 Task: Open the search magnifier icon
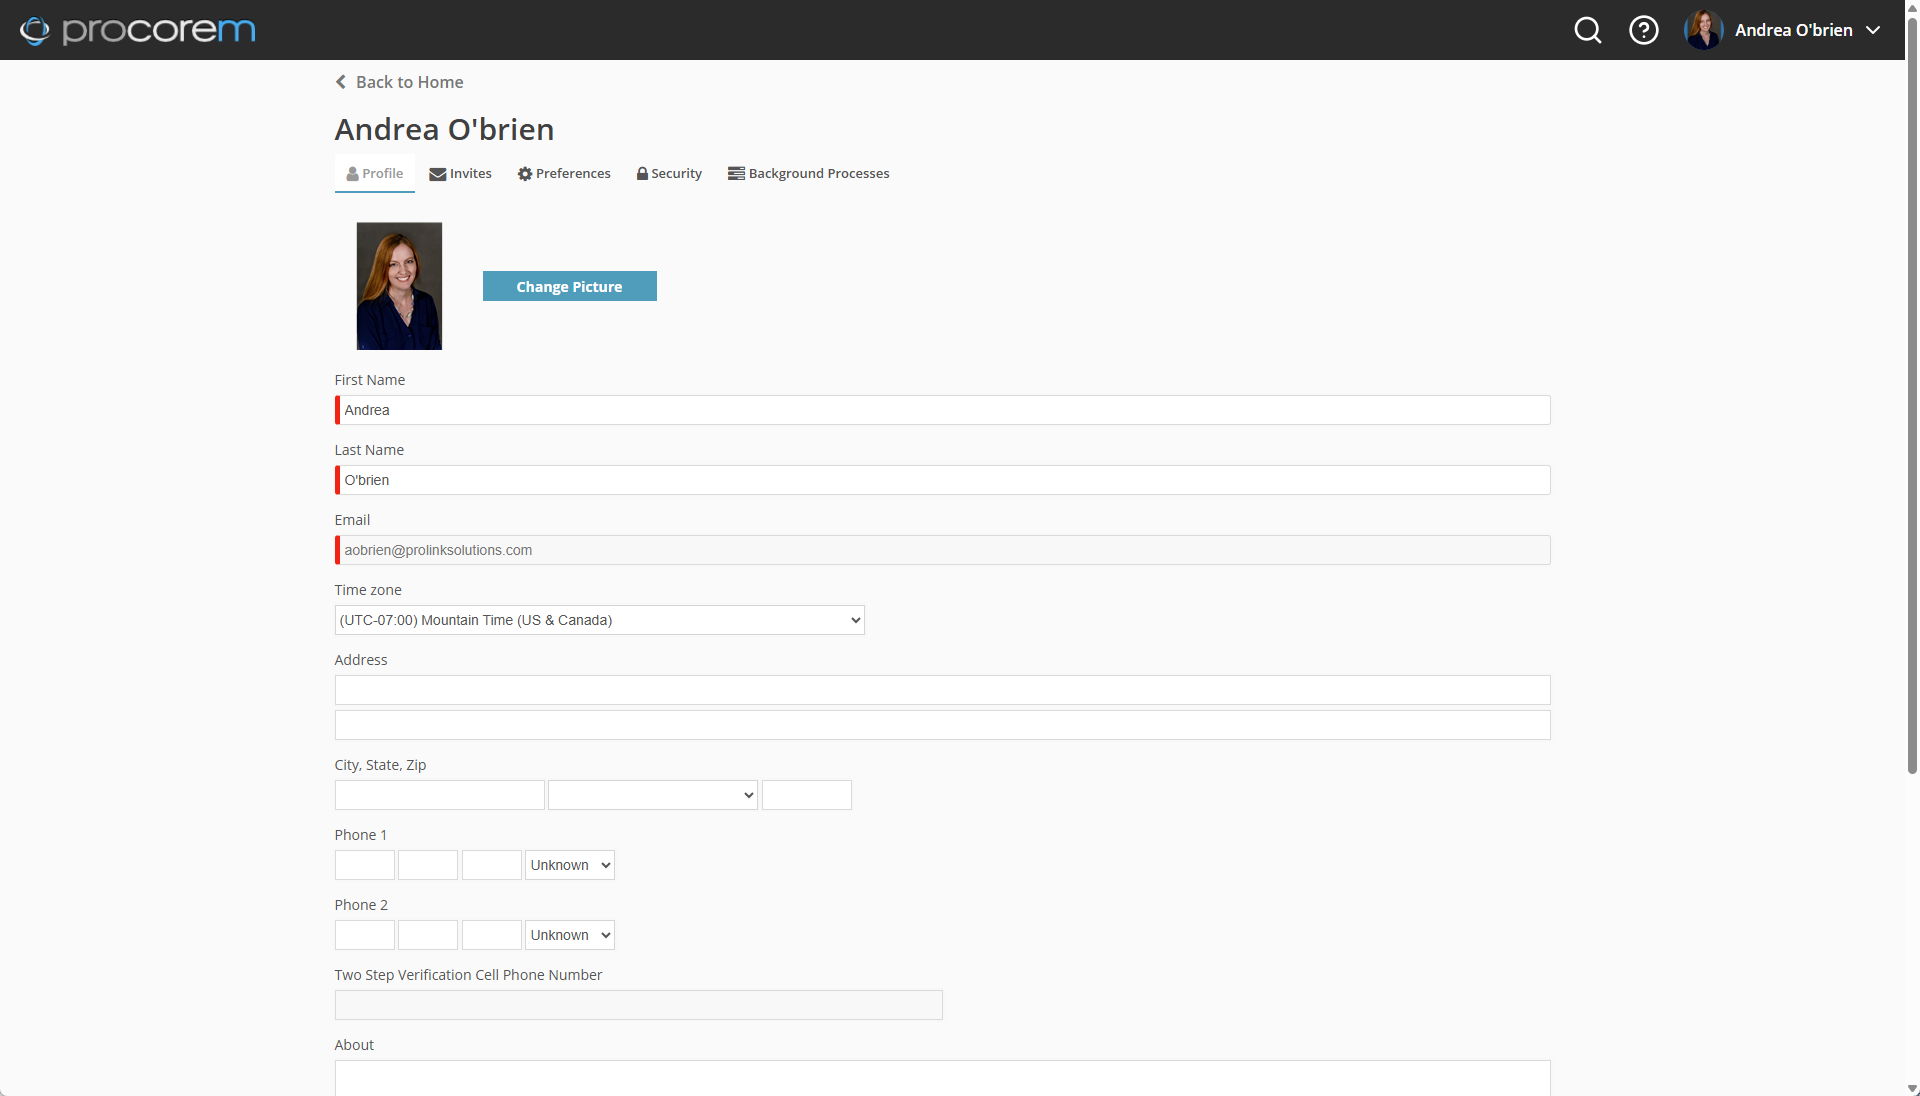coord(1587,30)
